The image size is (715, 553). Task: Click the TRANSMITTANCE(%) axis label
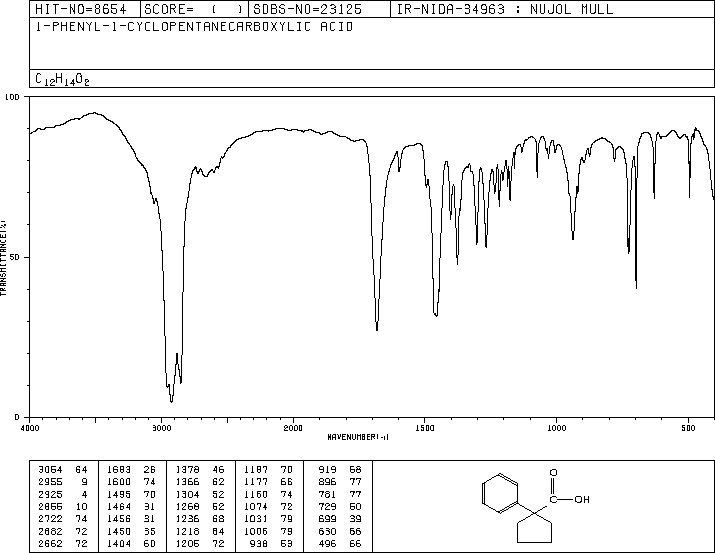click(x=3, y=258)
